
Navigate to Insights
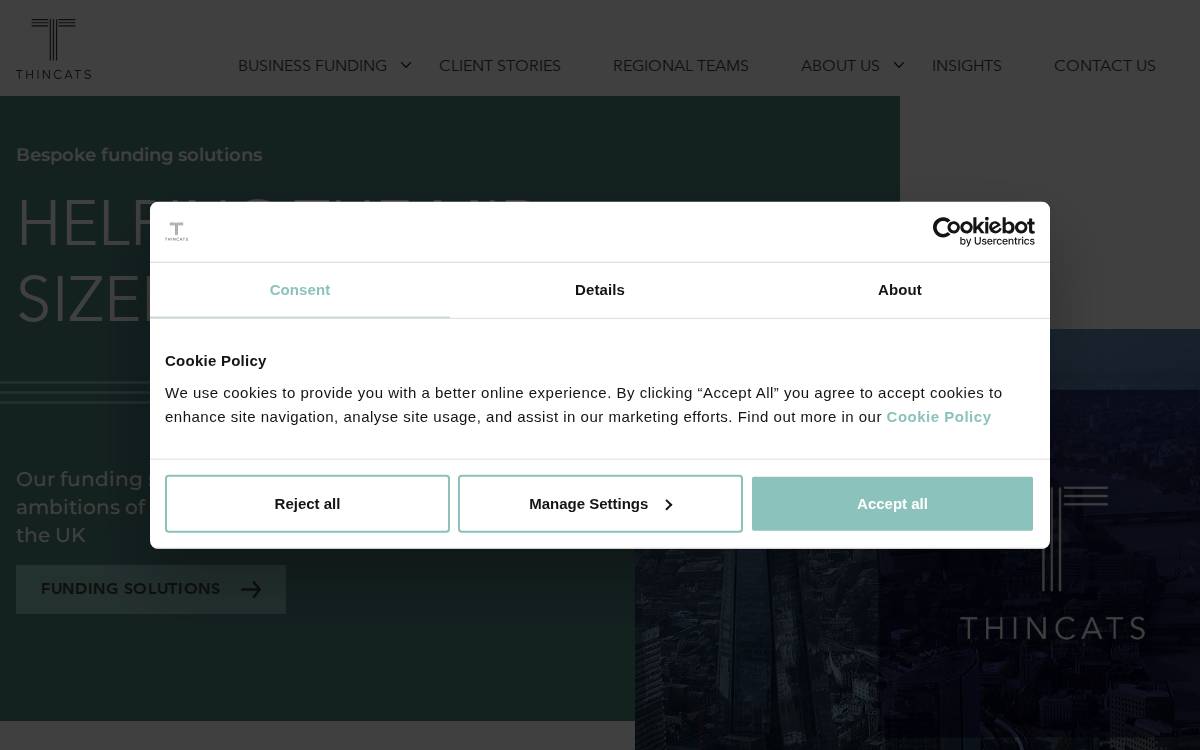(967, 66)
